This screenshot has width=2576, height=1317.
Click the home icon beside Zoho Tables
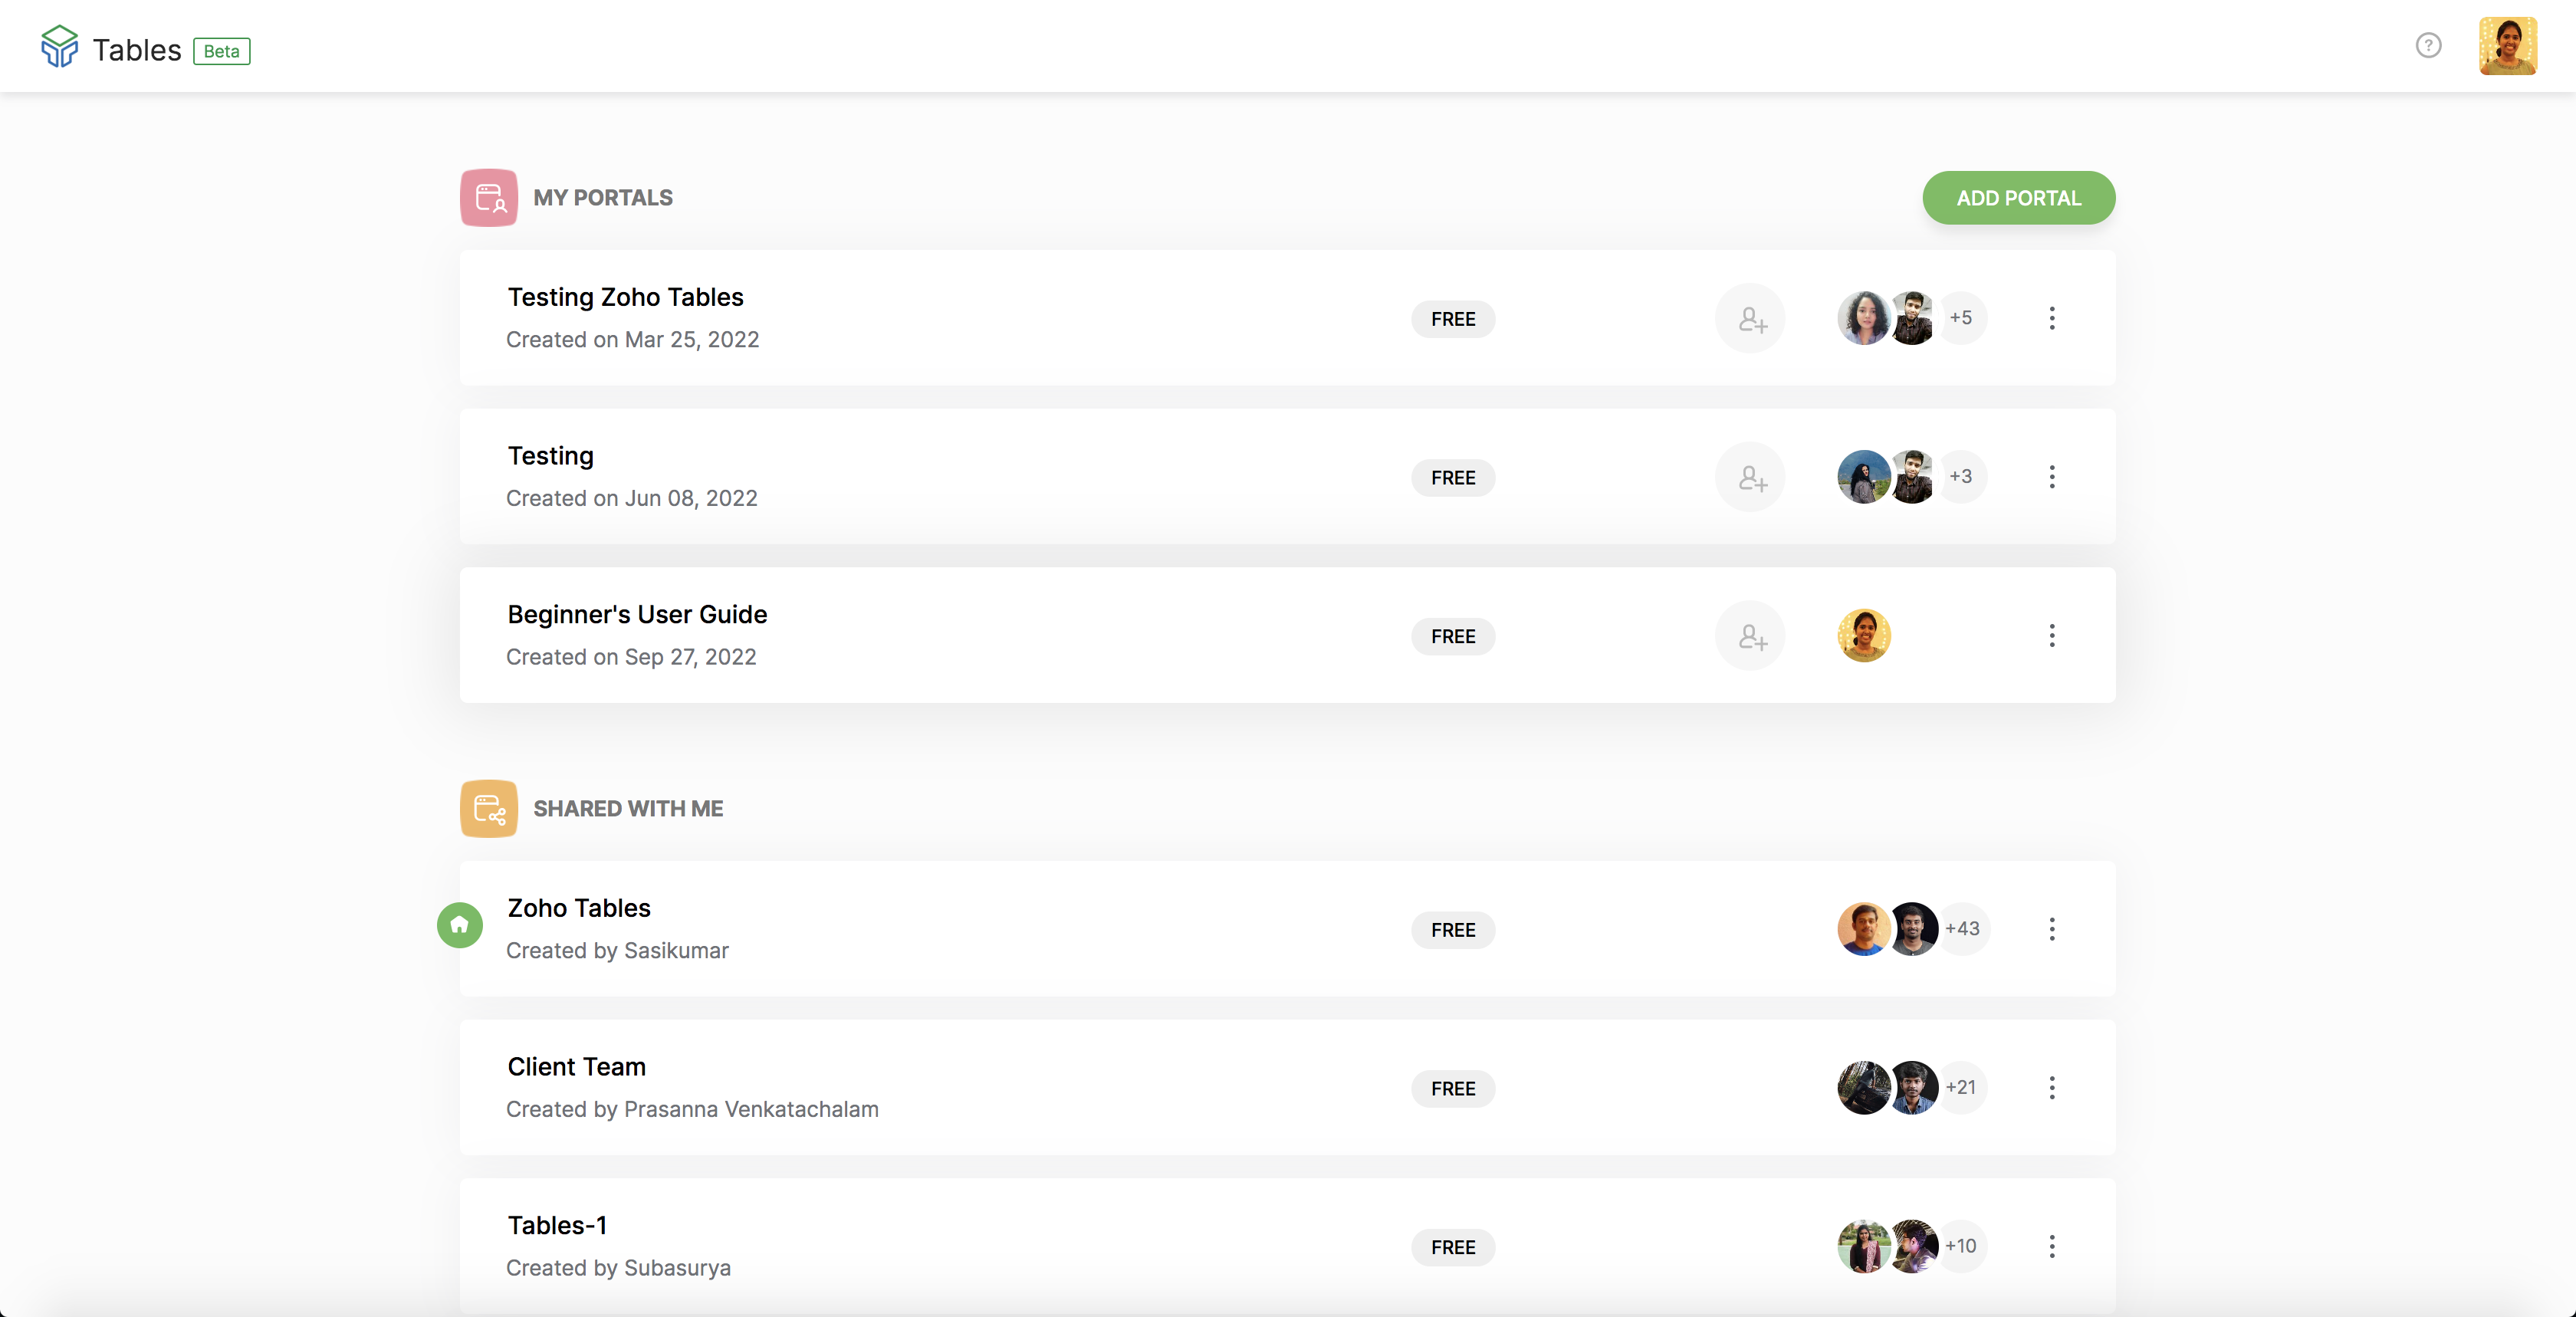[x=460, y=925]
